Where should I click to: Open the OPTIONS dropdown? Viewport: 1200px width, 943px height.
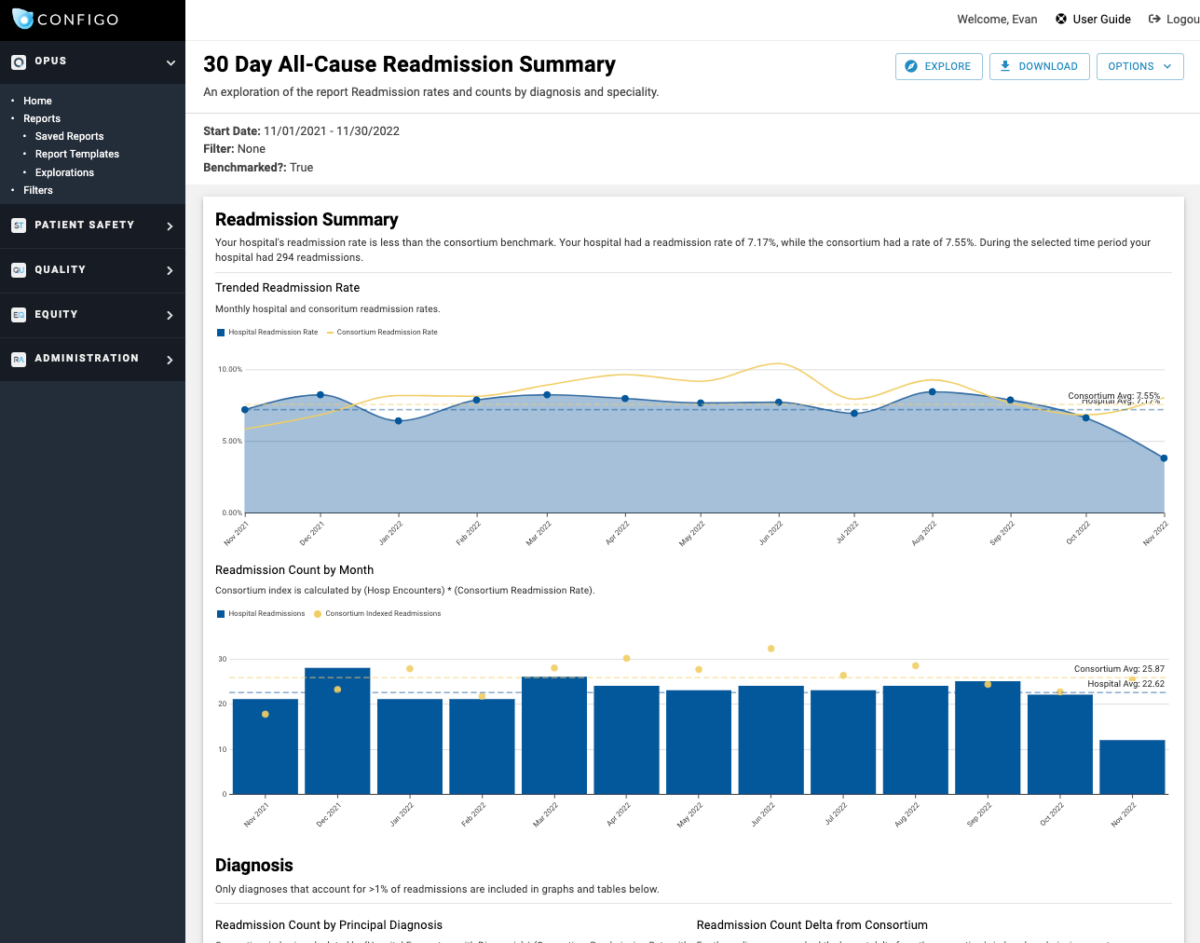[1140, 66]
